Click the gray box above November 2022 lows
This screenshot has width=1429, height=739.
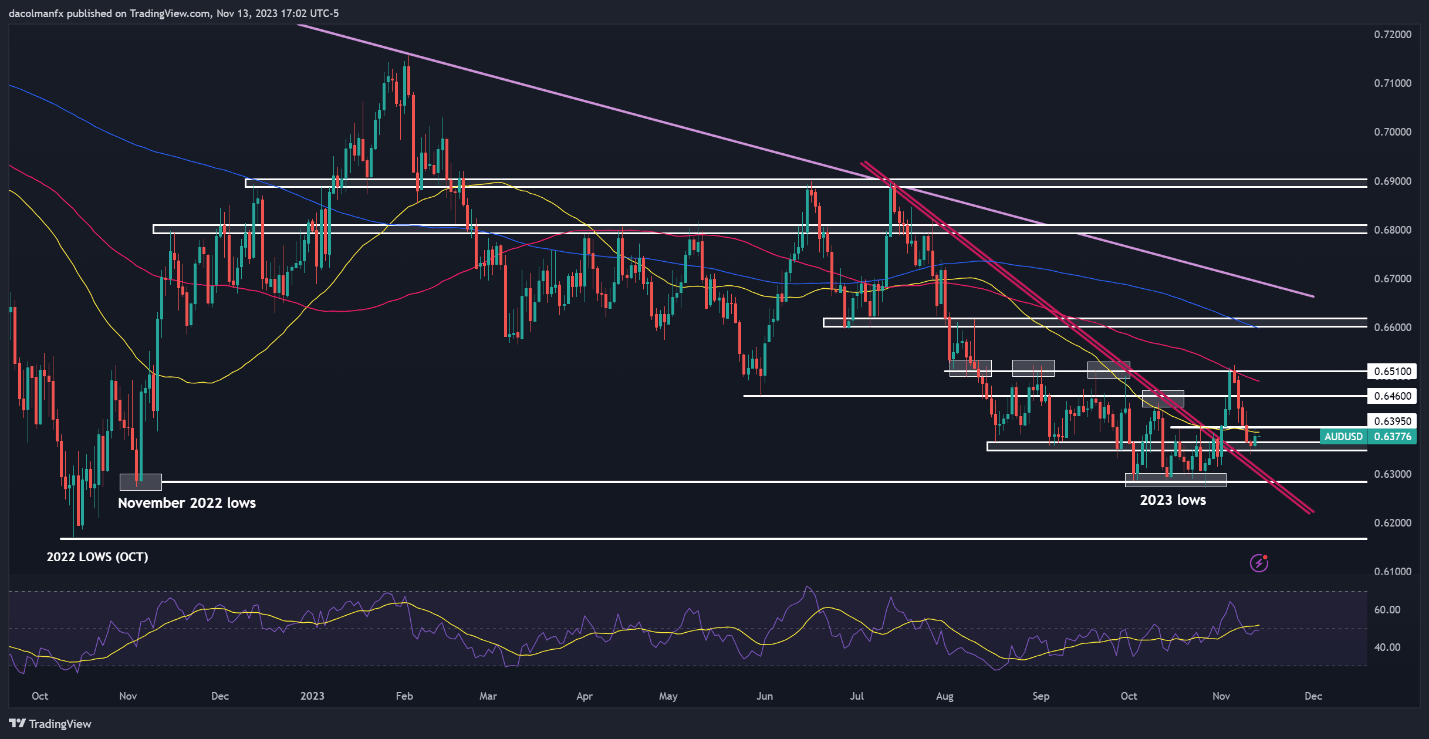[x=140, y=481]
